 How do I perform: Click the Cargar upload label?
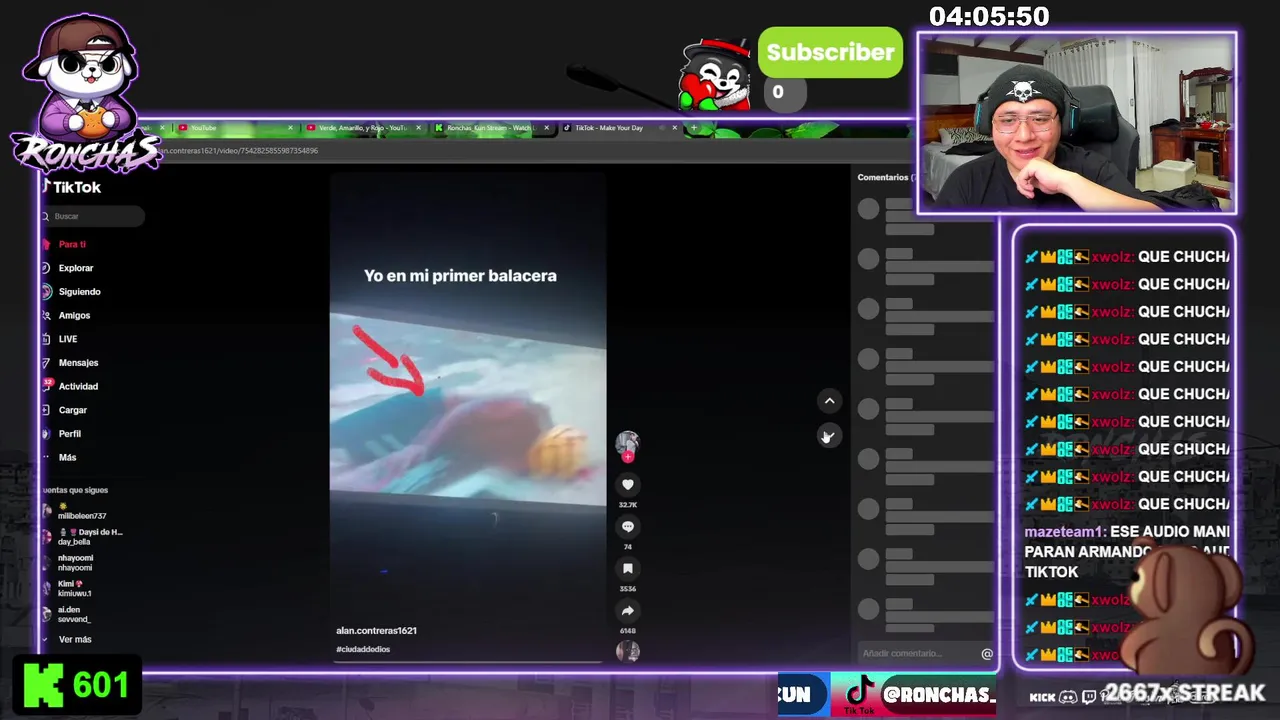pyautogui.click(x=73, y=410)
